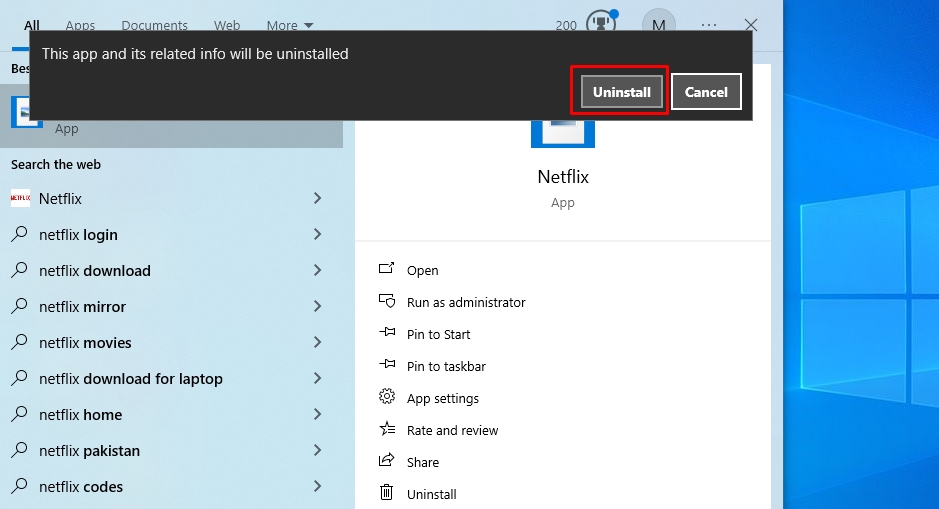
Task: Click Cancel in the uninstall dialog
Action: (706, 92)
